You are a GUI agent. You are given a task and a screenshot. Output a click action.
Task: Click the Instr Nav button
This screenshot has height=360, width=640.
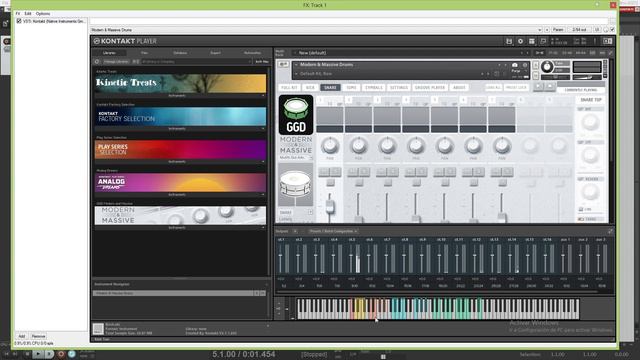pyautogui.click(x=262, y=62)
